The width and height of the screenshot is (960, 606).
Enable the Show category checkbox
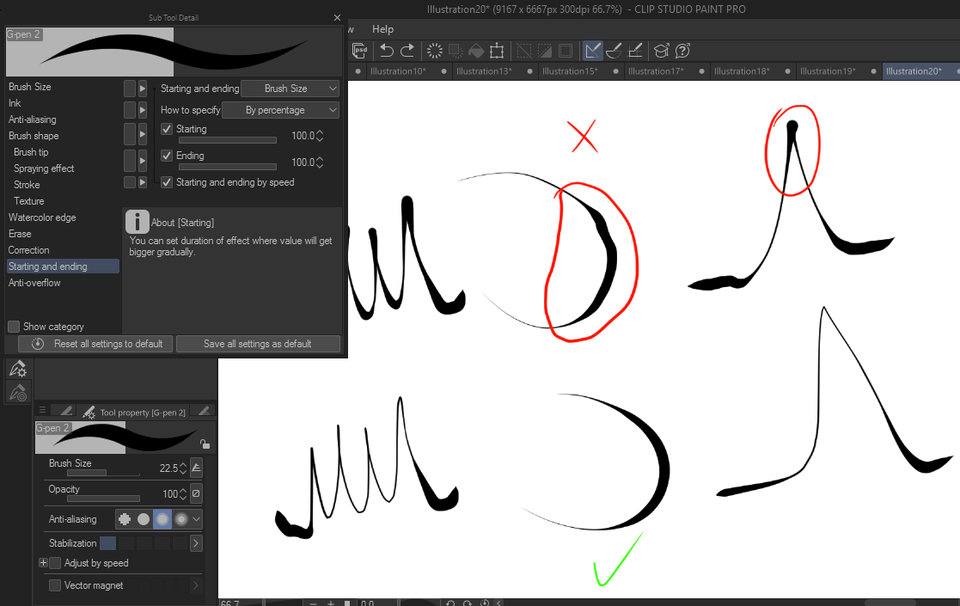pos(13,327)
